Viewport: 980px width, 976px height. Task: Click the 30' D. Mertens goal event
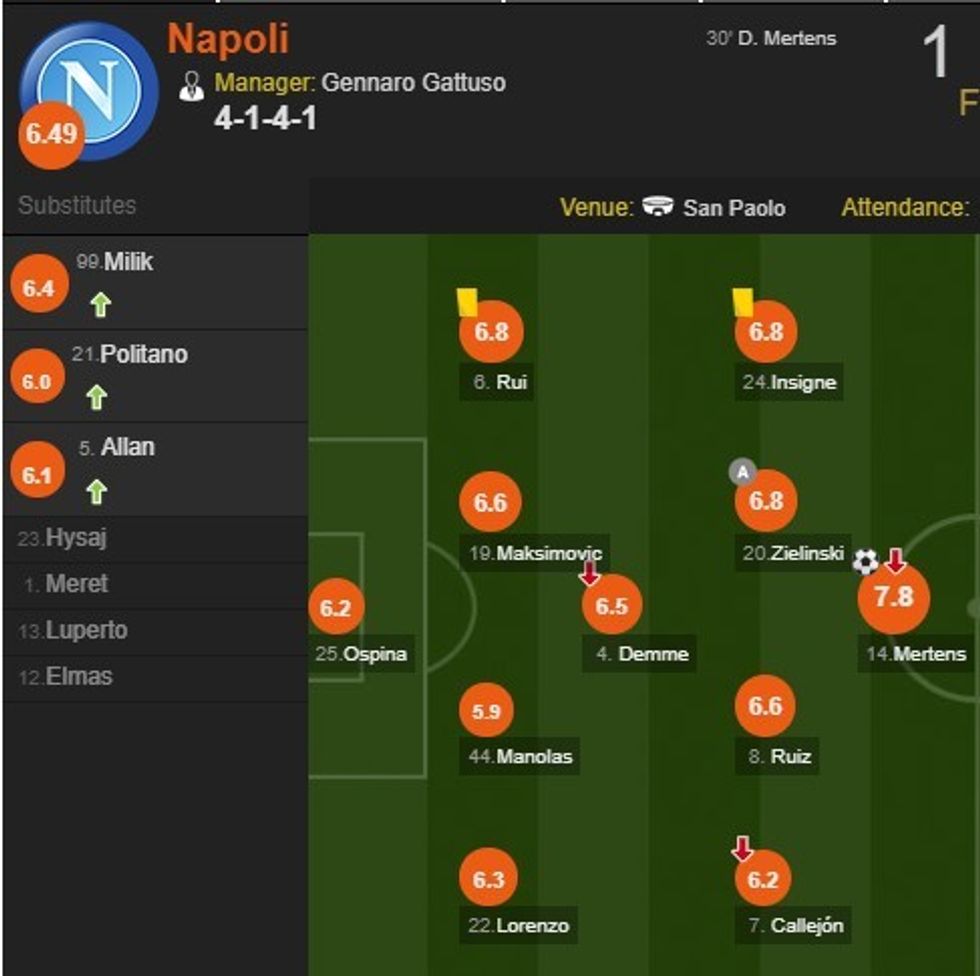click(771, 40)
